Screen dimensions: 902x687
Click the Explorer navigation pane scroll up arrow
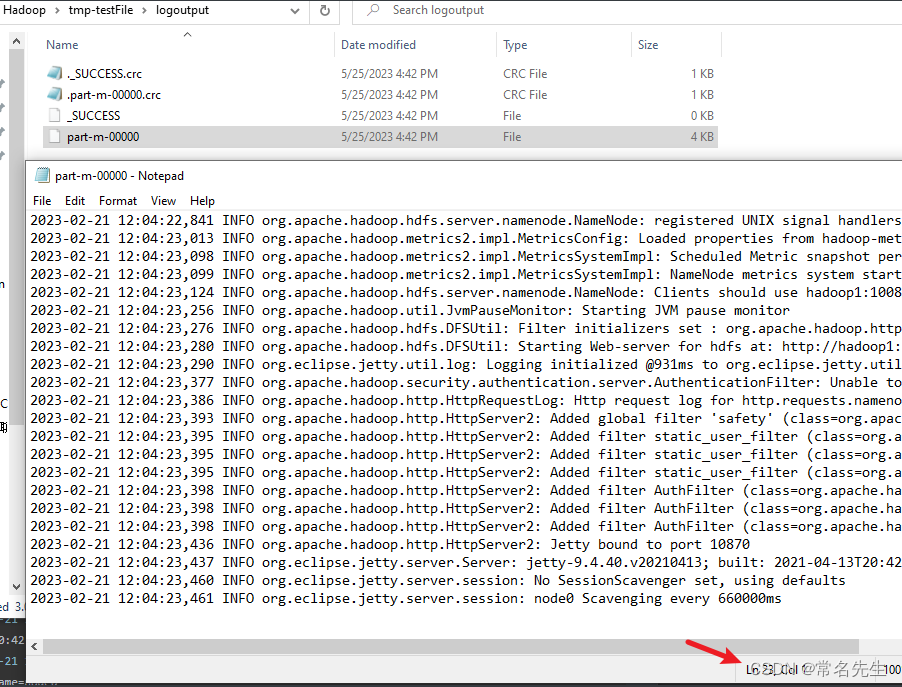[16, 41]
